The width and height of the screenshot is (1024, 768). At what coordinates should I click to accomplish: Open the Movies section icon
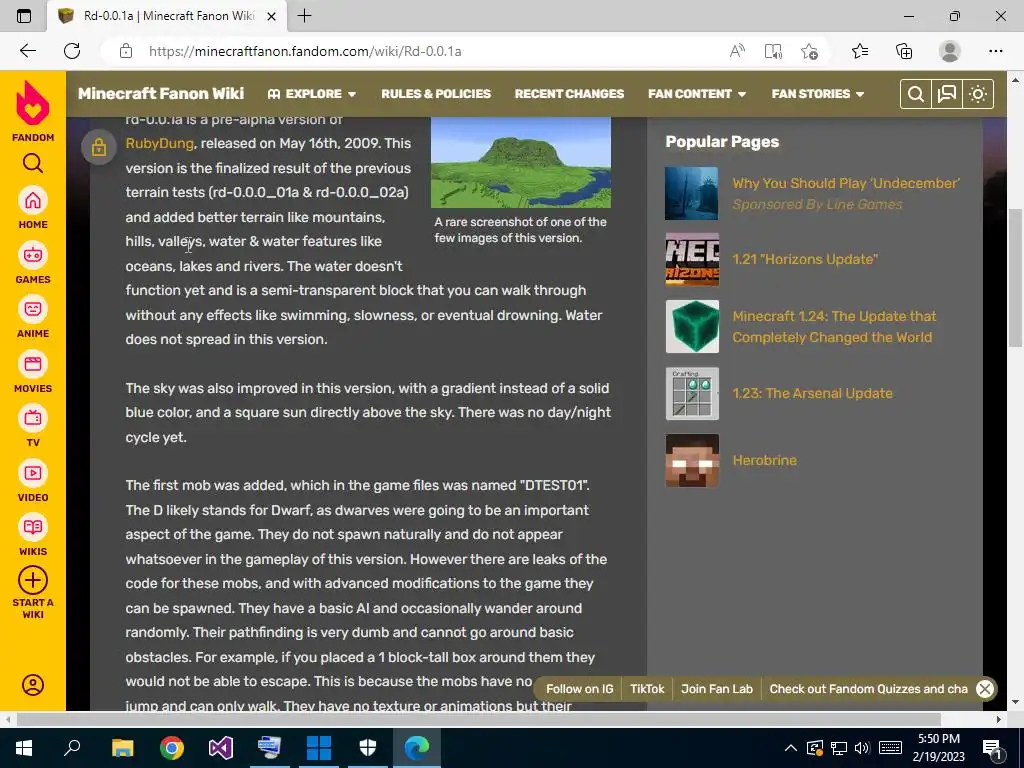point(33,364)
